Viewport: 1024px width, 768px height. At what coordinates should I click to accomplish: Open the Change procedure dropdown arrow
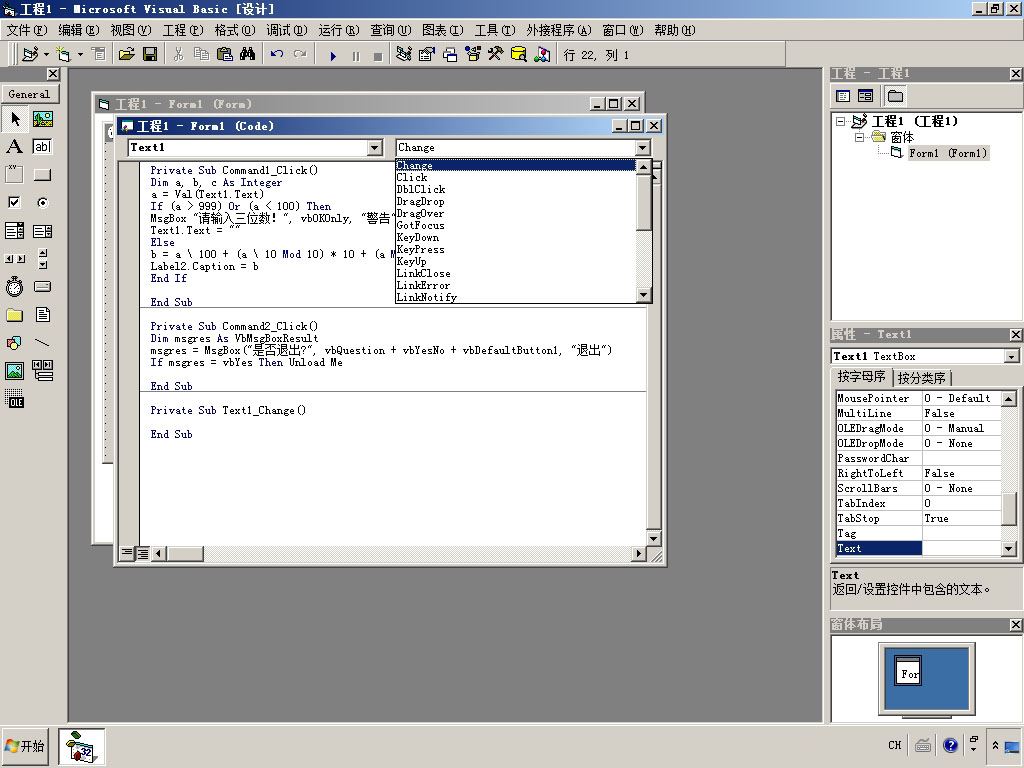point(643,148)
